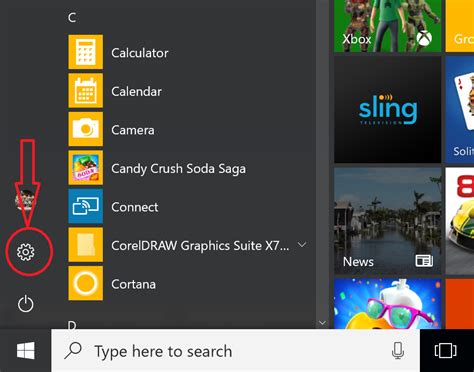Open the News live tile

pos(388,221)
